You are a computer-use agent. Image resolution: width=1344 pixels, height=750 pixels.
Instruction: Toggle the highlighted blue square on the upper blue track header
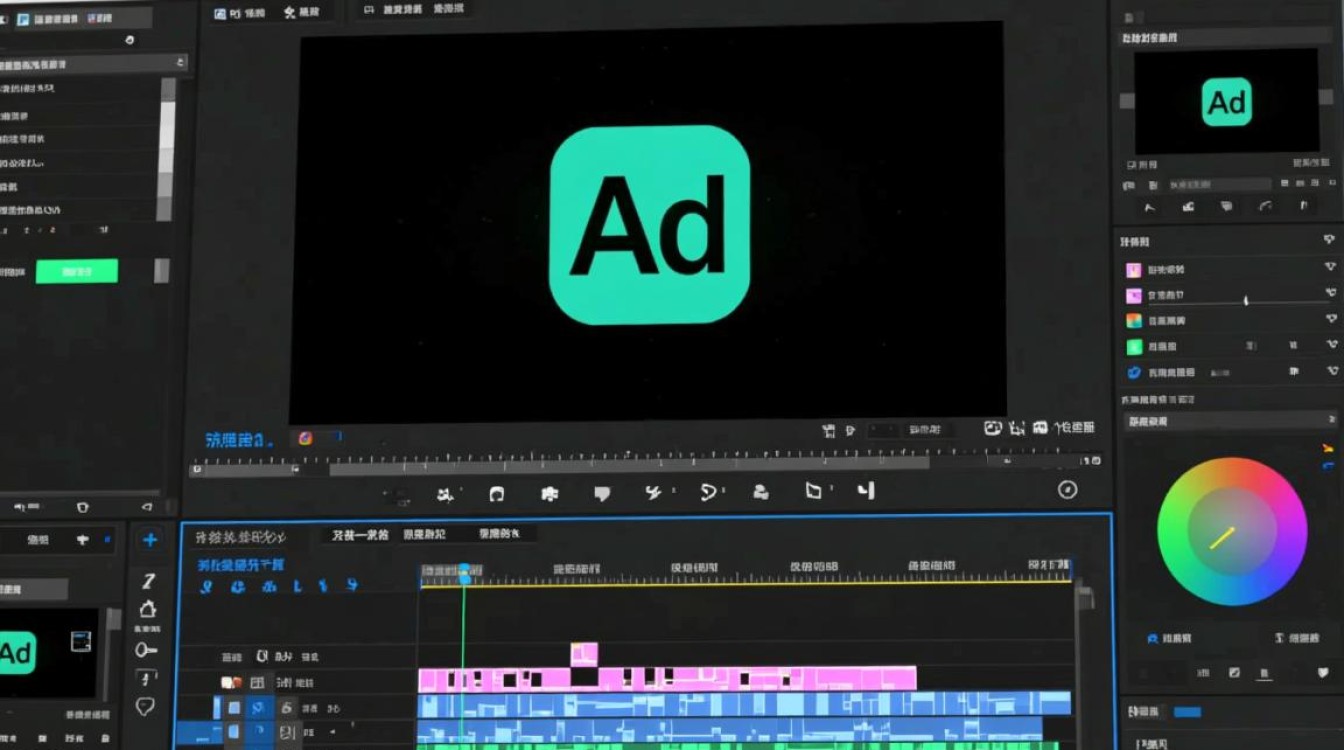click(258, 708)
